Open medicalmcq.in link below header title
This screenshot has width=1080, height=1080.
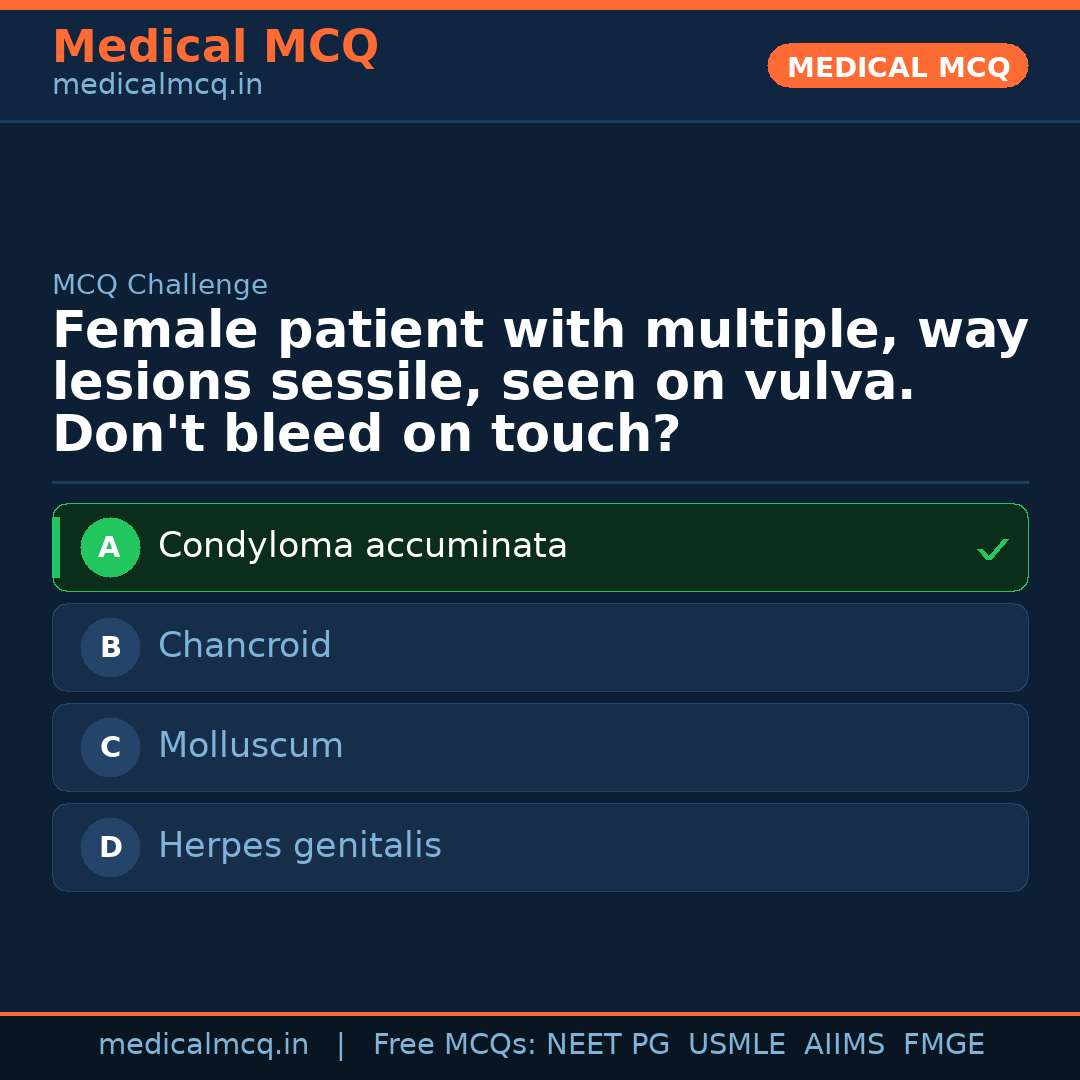coord(157,86)
